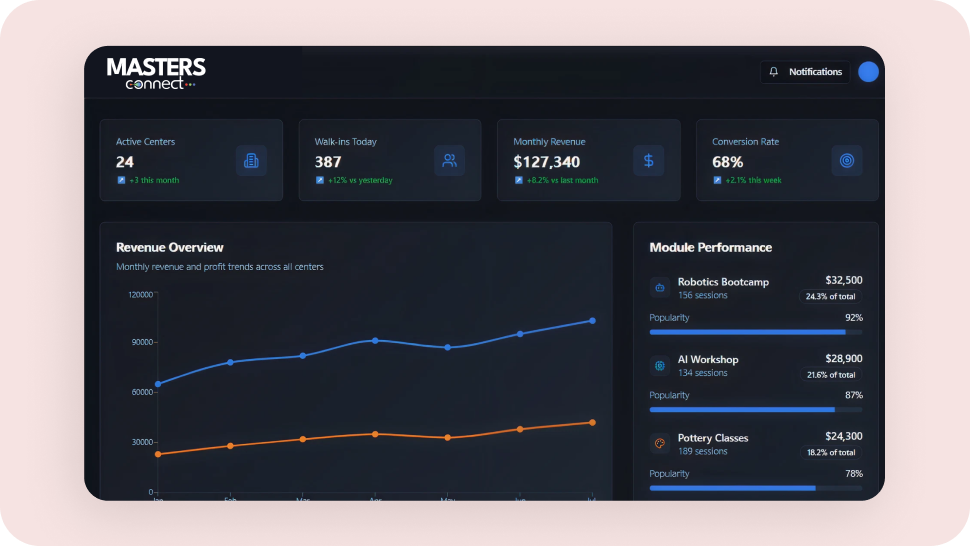Screen dimensions: 970x546
Task: Open the Notifications button
Action: [805, 72]
